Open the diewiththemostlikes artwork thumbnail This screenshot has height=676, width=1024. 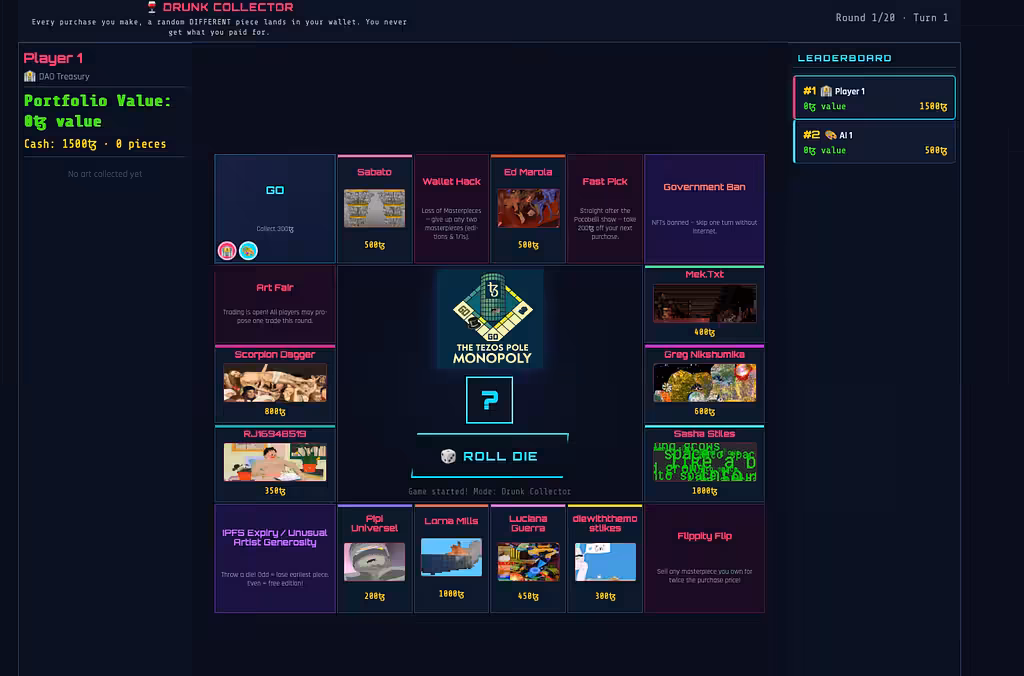point(605,562)
